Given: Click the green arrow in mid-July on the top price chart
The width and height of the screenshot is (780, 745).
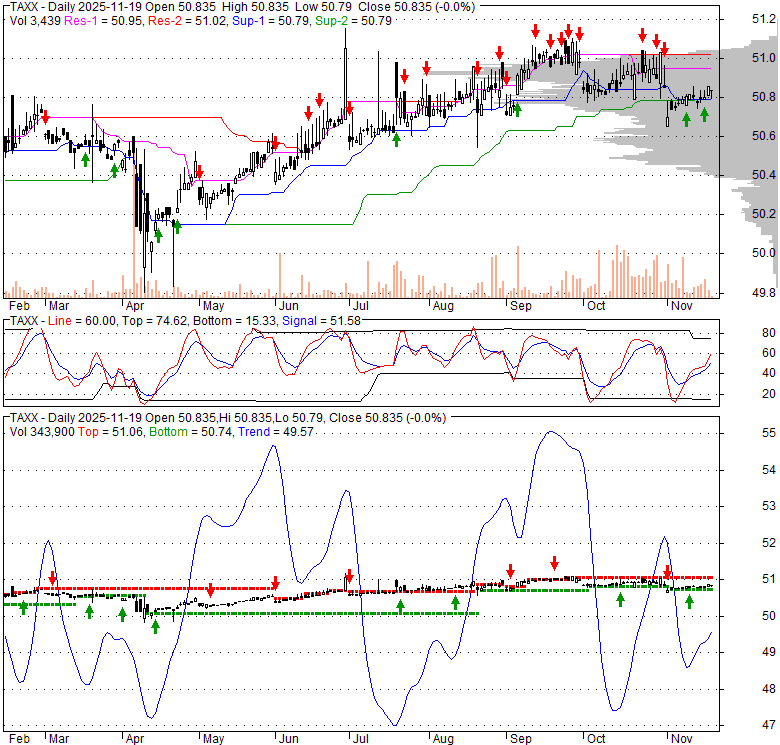Looking at the screenshot, I should coord(397,139).
